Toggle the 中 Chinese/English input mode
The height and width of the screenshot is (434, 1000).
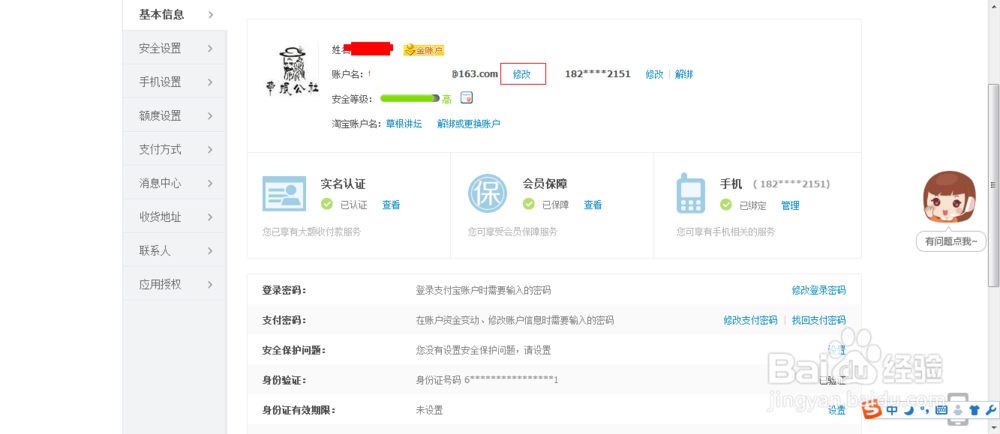(x=892, y=411)
